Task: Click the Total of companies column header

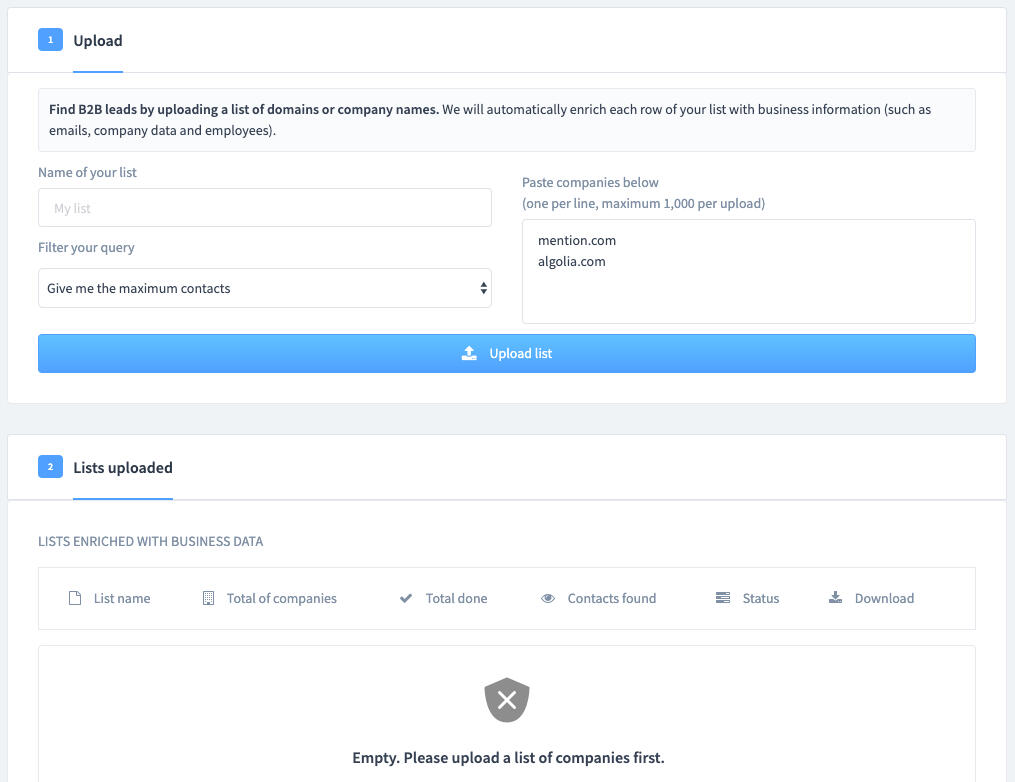Action: pos(281,598)
